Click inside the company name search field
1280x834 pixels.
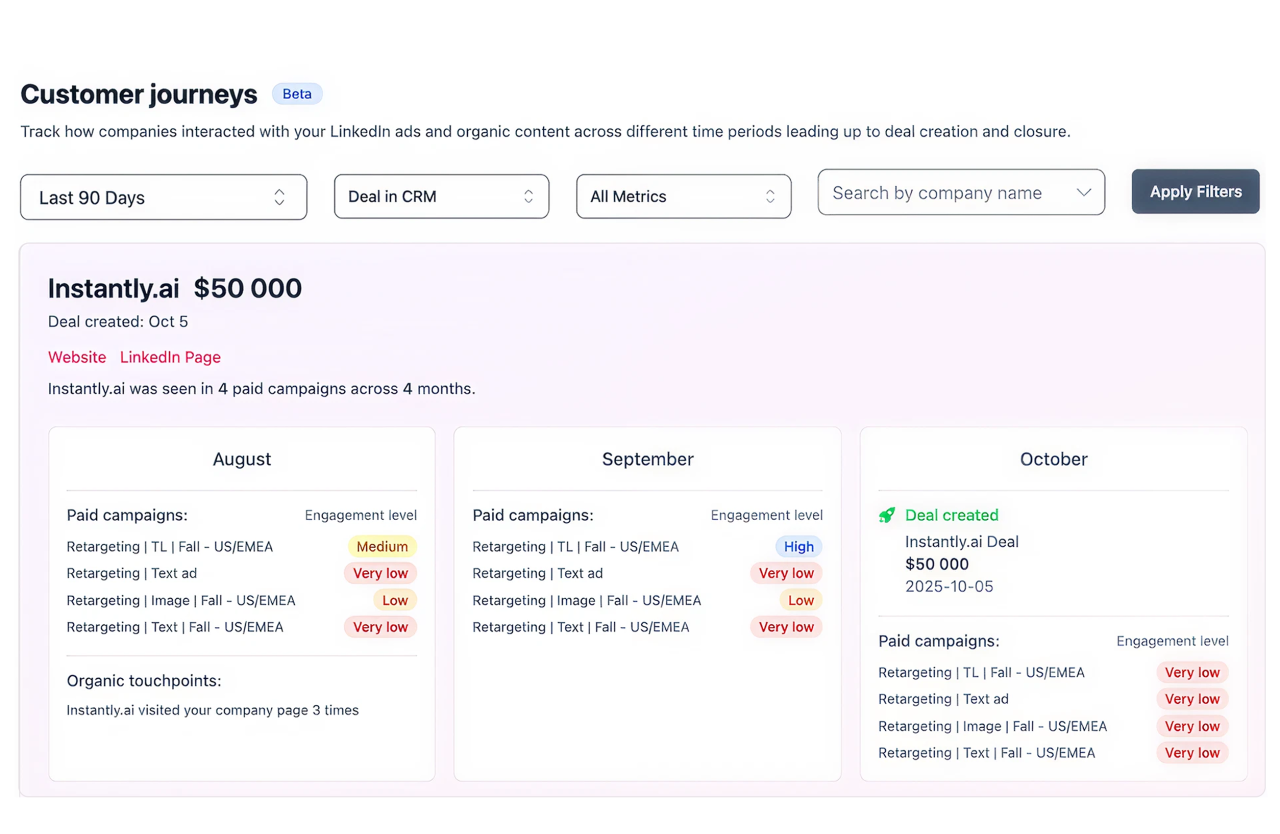coord(940,192)
